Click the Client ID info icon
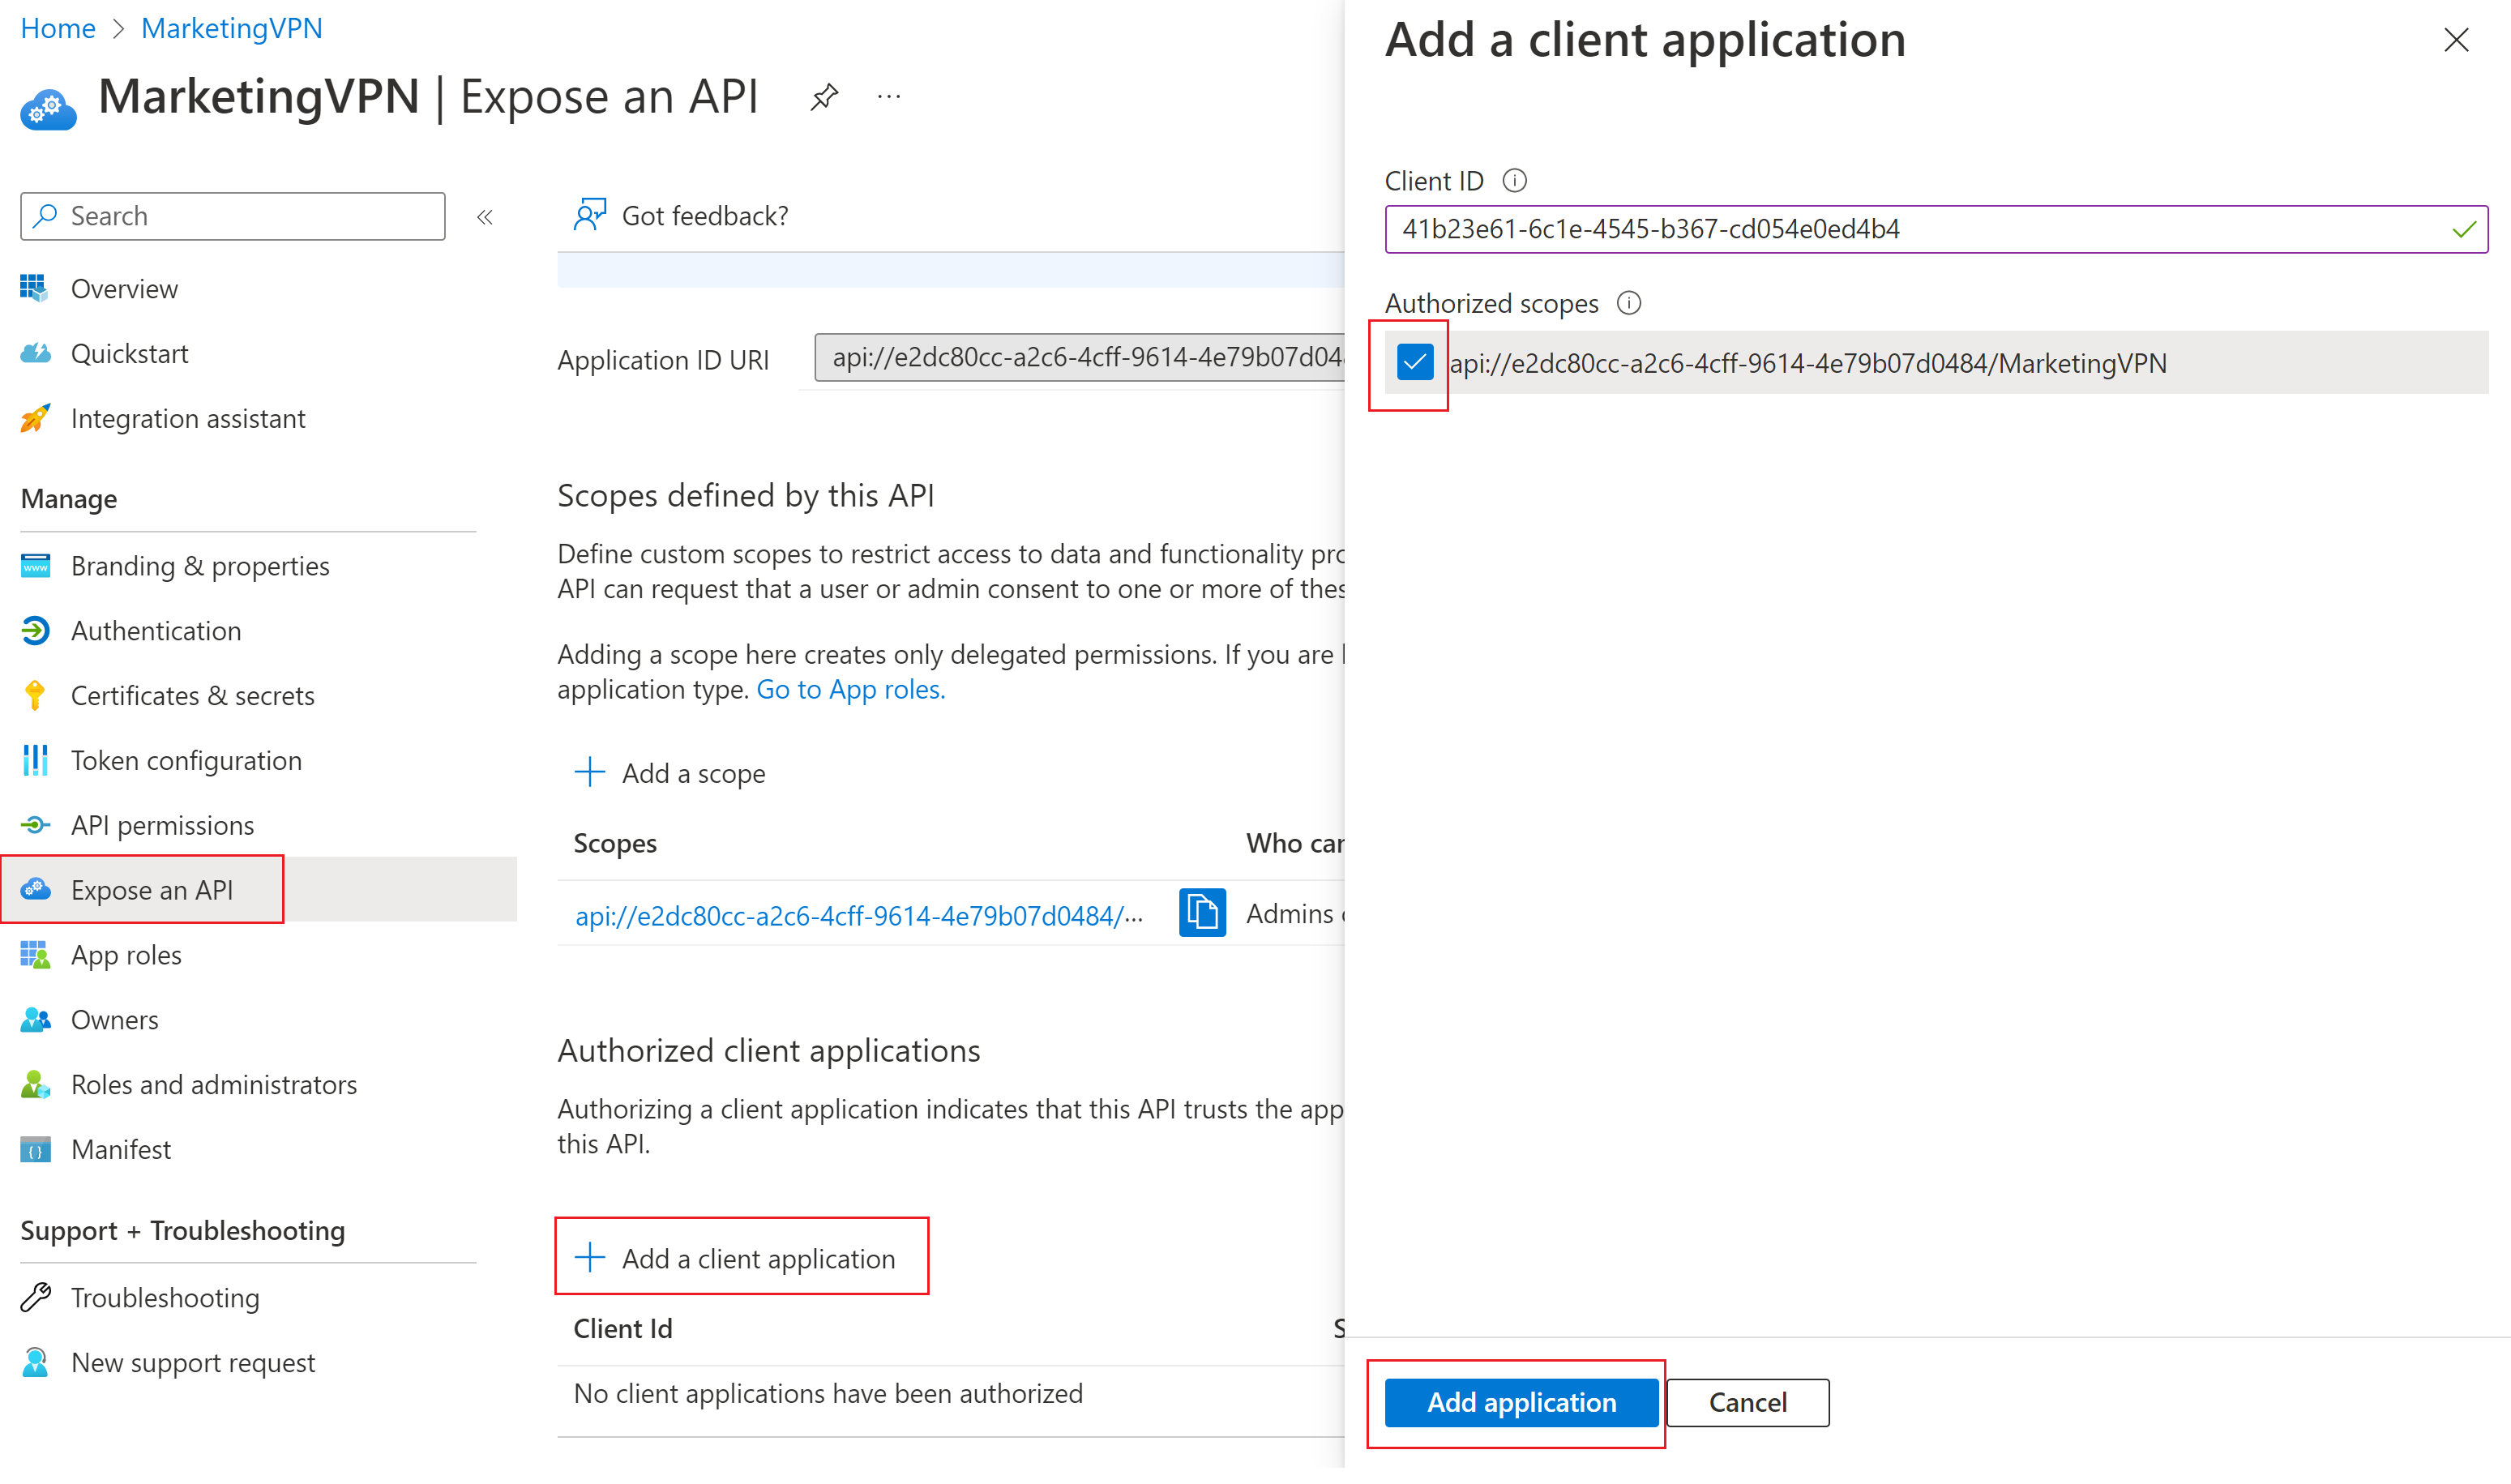This screenshot has width=2511, height=1484. point(1514,181)
